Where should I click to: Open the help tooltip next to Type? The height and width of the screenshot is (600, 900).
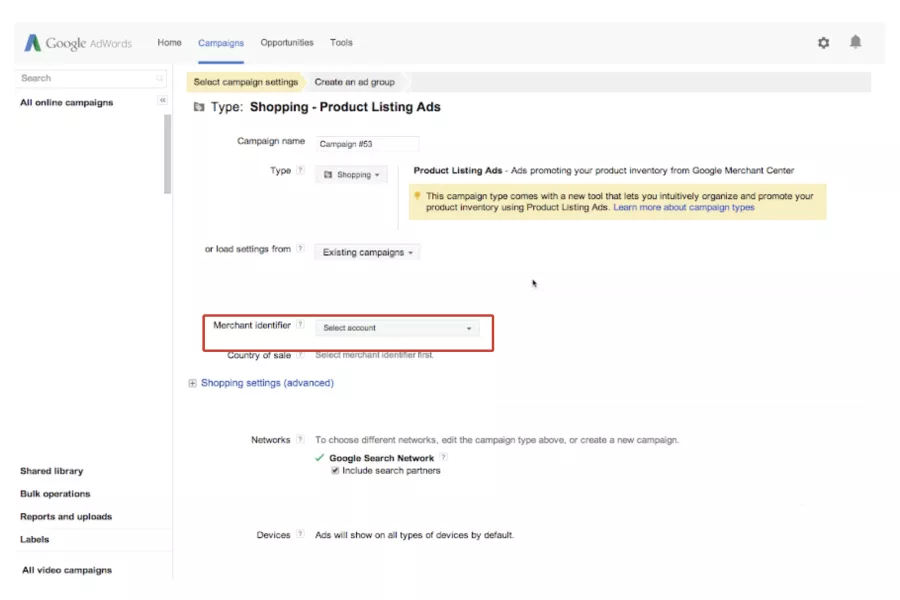pos(302,171)
